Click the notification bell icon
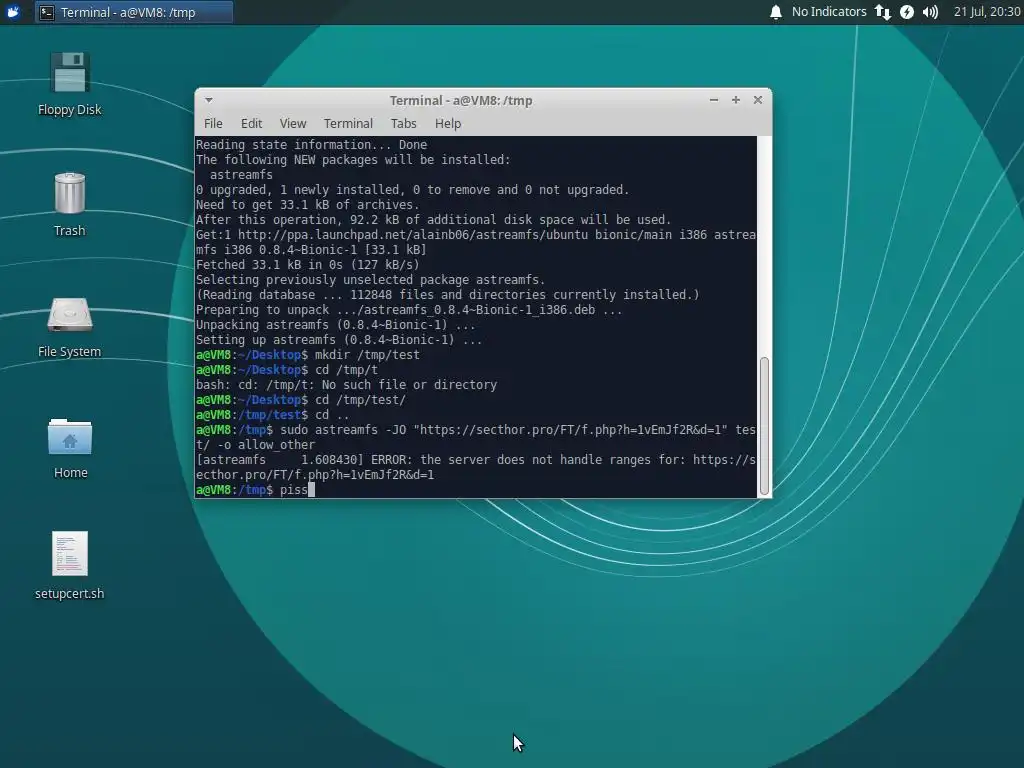The width and height of the screenshot is (1024, 768). 776,12
